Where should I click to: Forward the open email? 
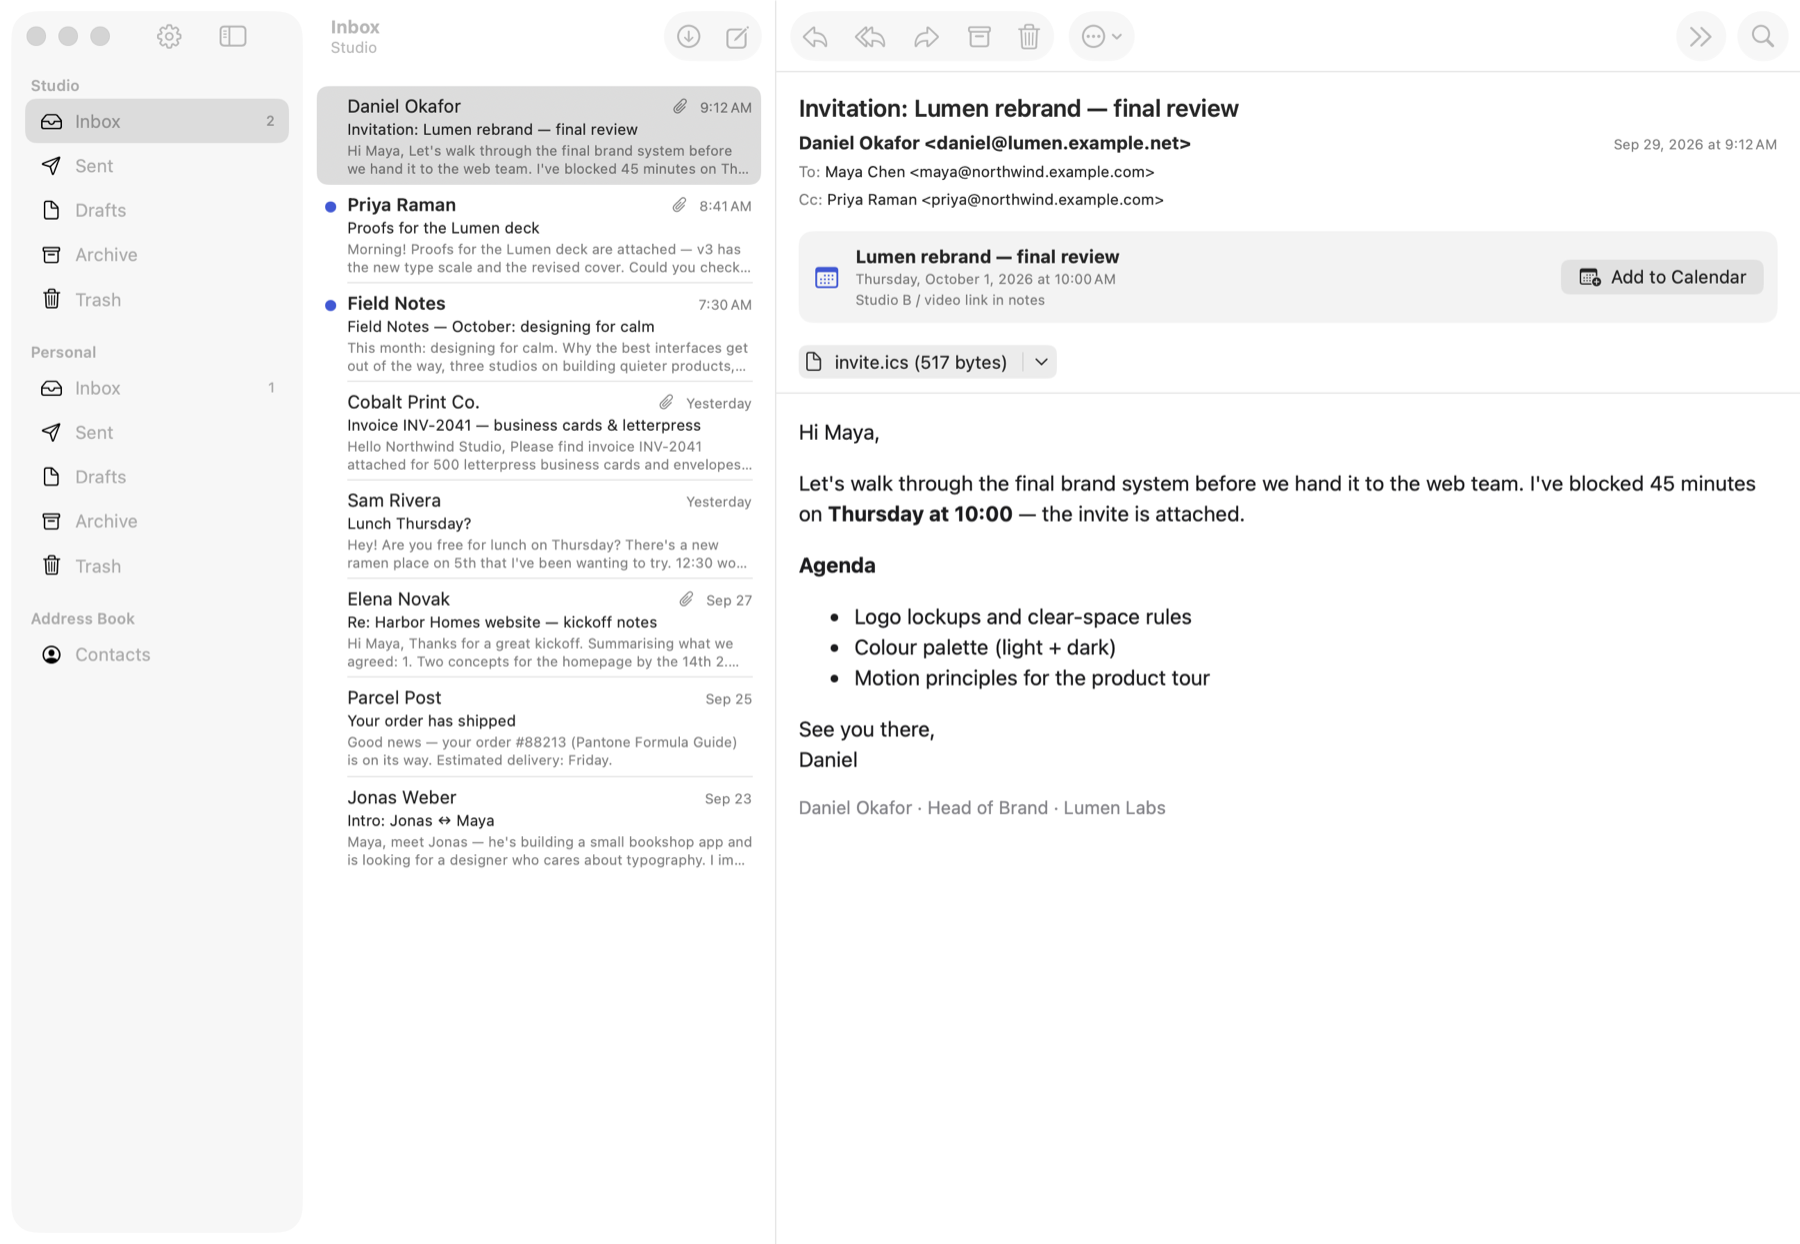pos(926,37)
